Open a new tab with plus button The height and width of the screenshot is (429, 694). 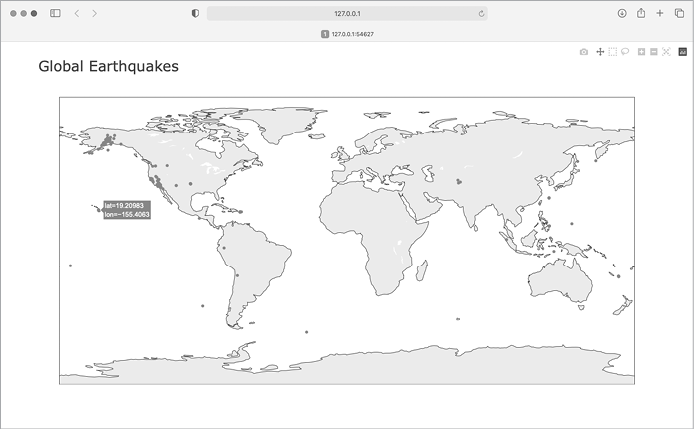(660, 13)
